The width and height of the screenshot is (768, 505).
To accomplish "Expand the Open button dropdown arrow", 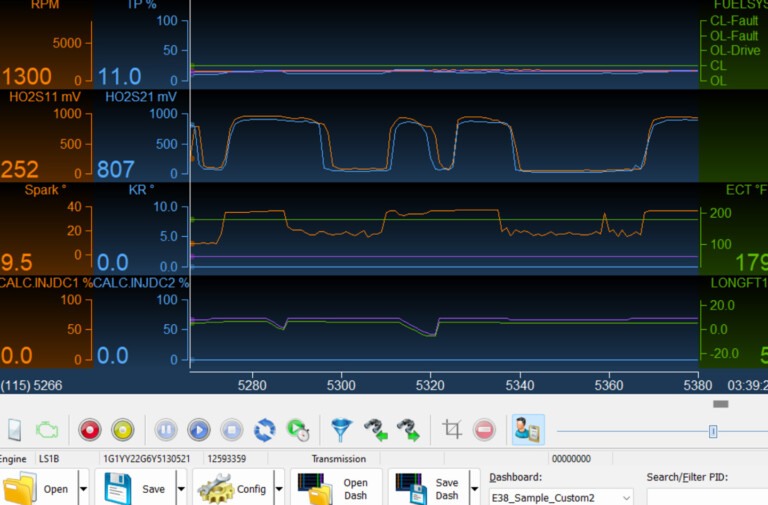I will click(x=83, y=489).
